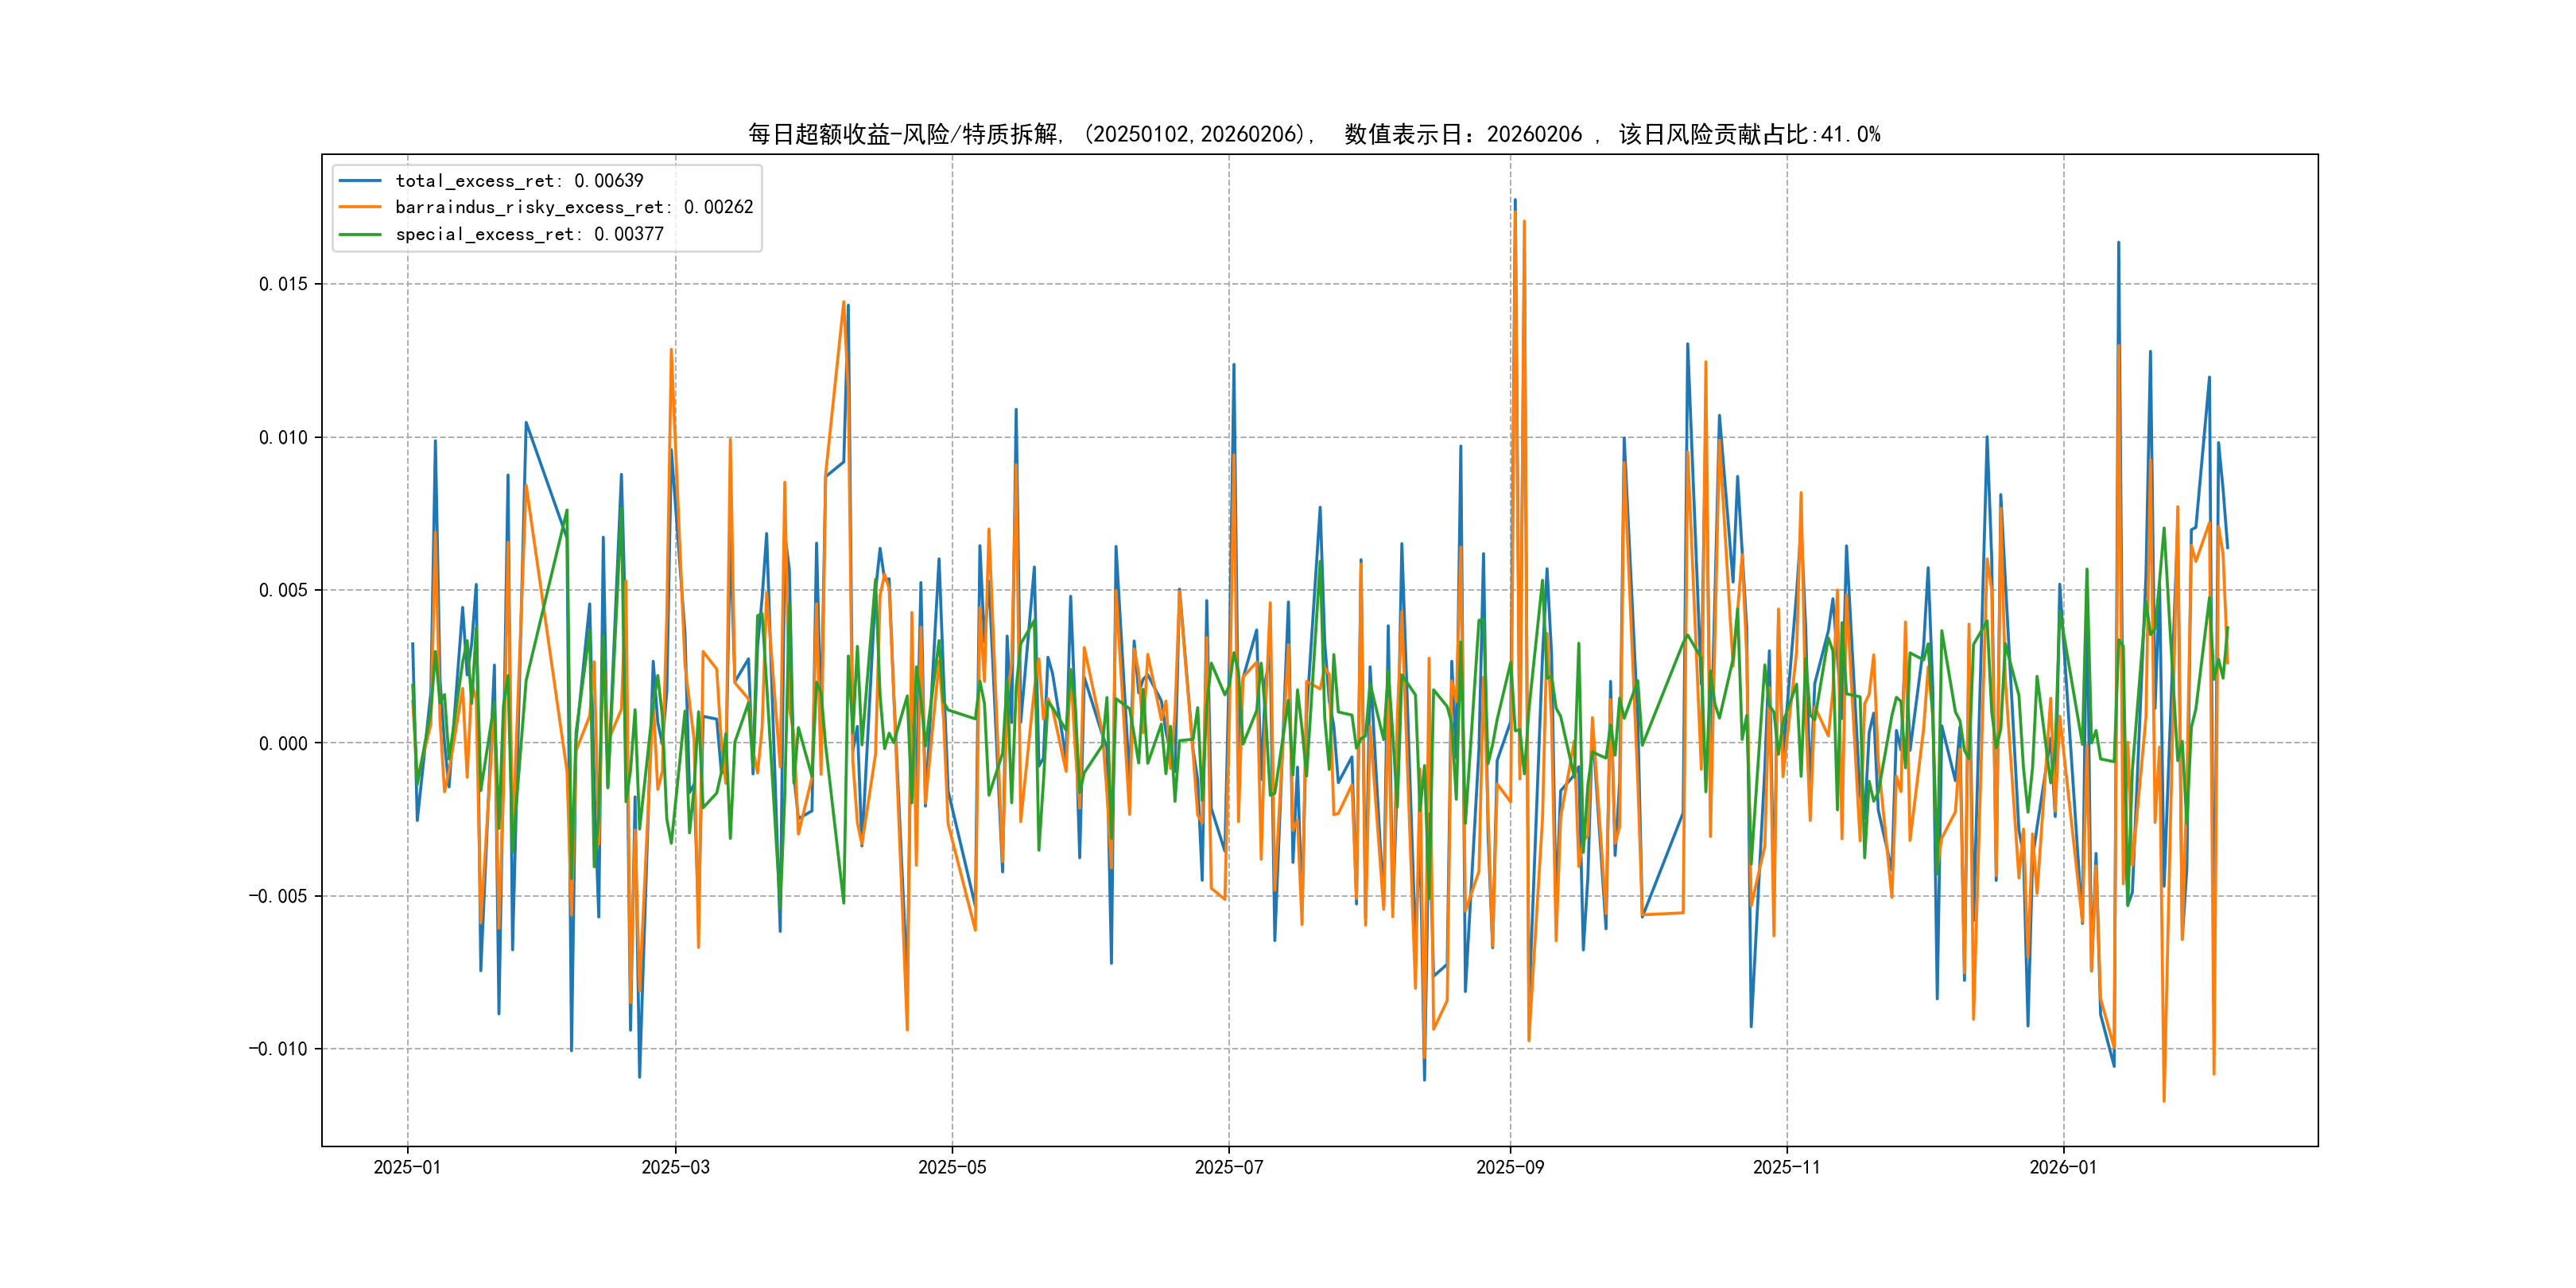Click the 2026-01 x-axis tick label
The width and height of the screenshot is (2576, 1288).
pos(2063,1167)
